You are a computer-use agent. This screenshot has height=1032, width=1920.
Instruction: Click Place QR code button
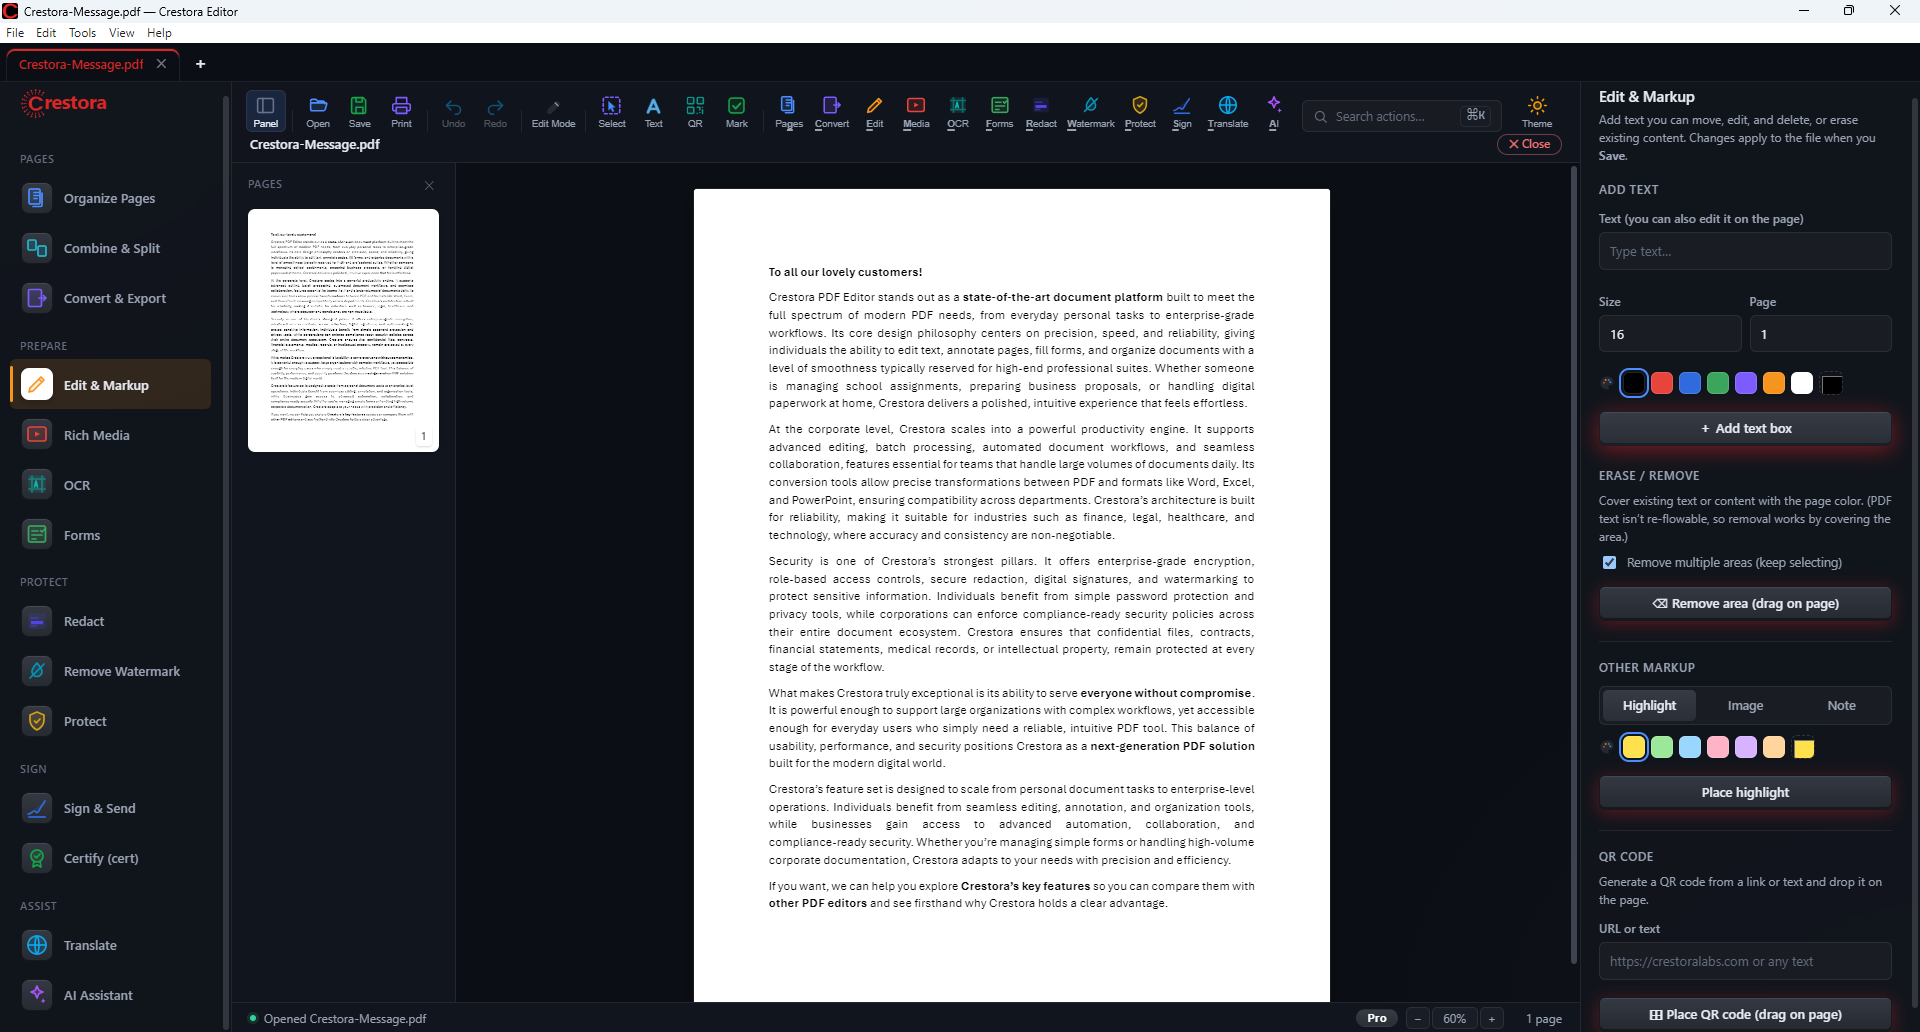click(1745, 1014)
